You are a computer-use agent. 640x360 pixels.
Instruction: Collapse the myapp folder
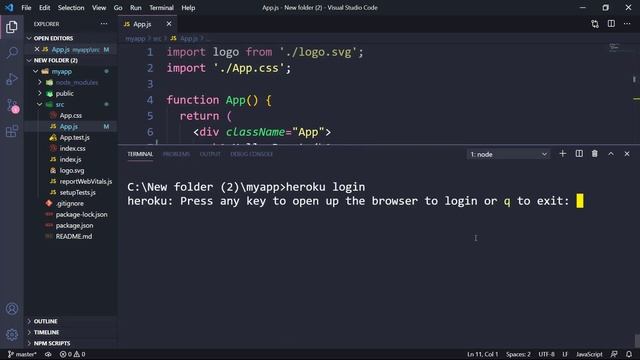pos(36,71)
